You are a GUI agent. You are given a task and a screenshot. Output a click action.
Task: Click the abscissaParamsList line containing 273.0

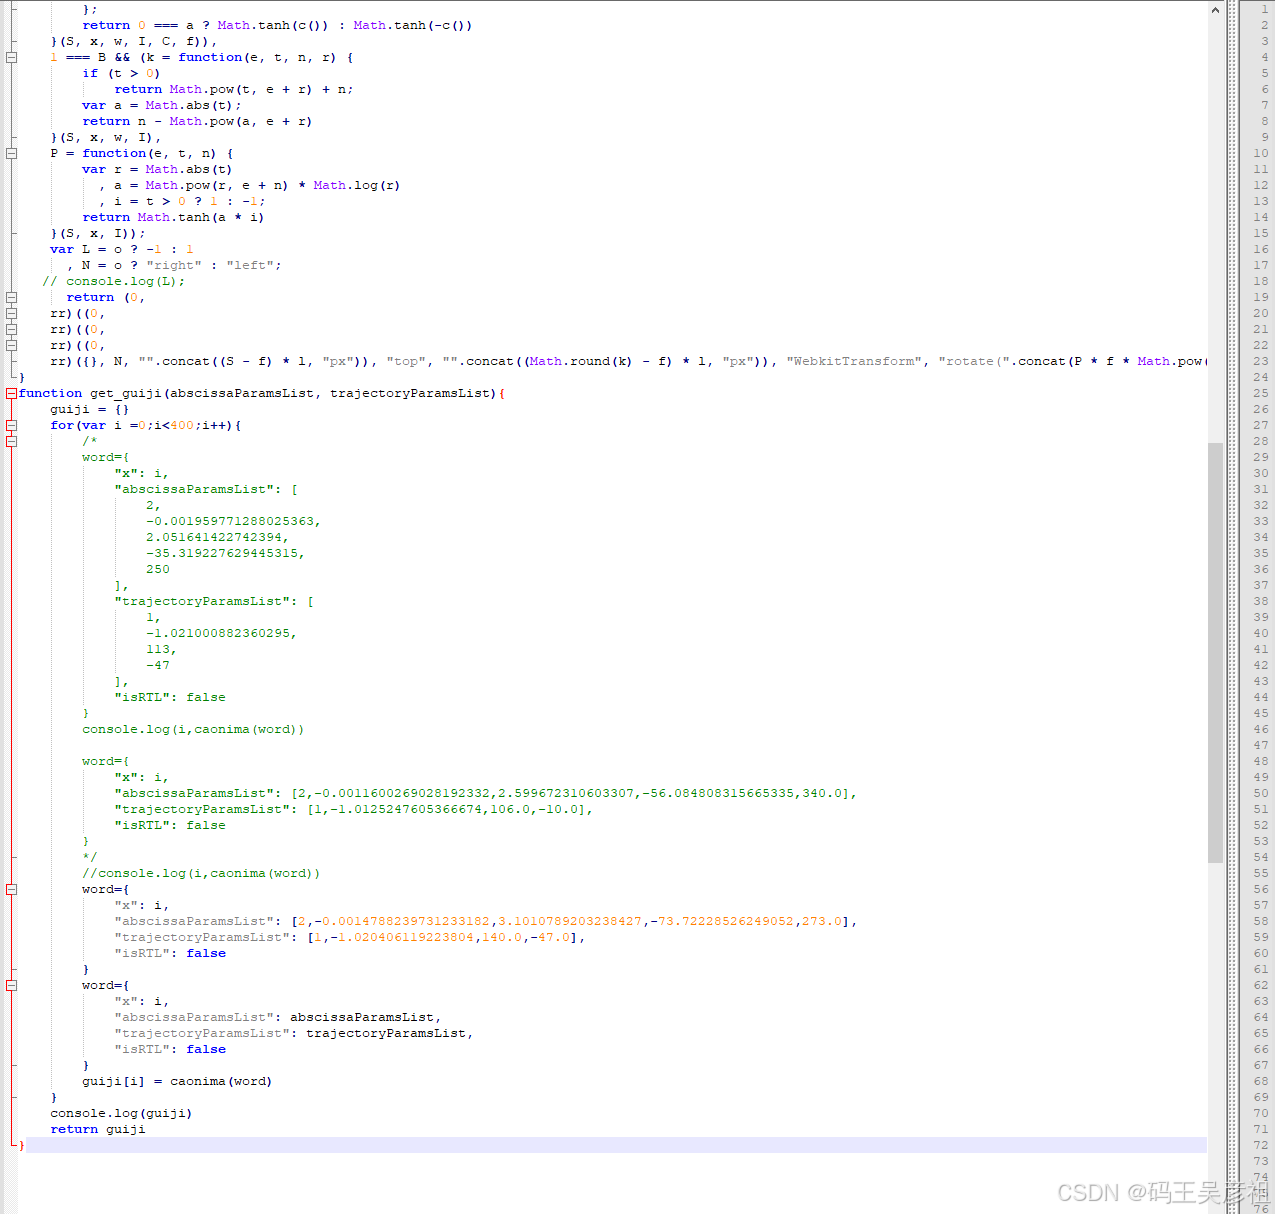point(485,921)
